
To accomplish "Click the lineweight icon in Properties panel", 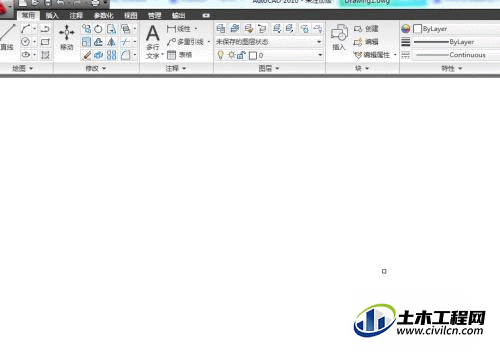I will (x=406, y=42).
